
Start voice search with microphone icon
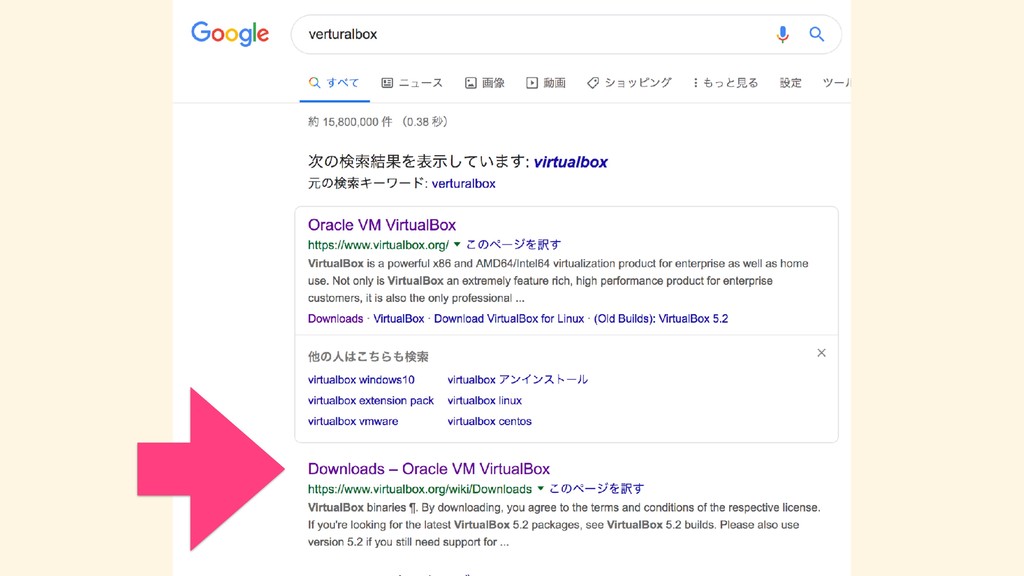pos(782,34)
